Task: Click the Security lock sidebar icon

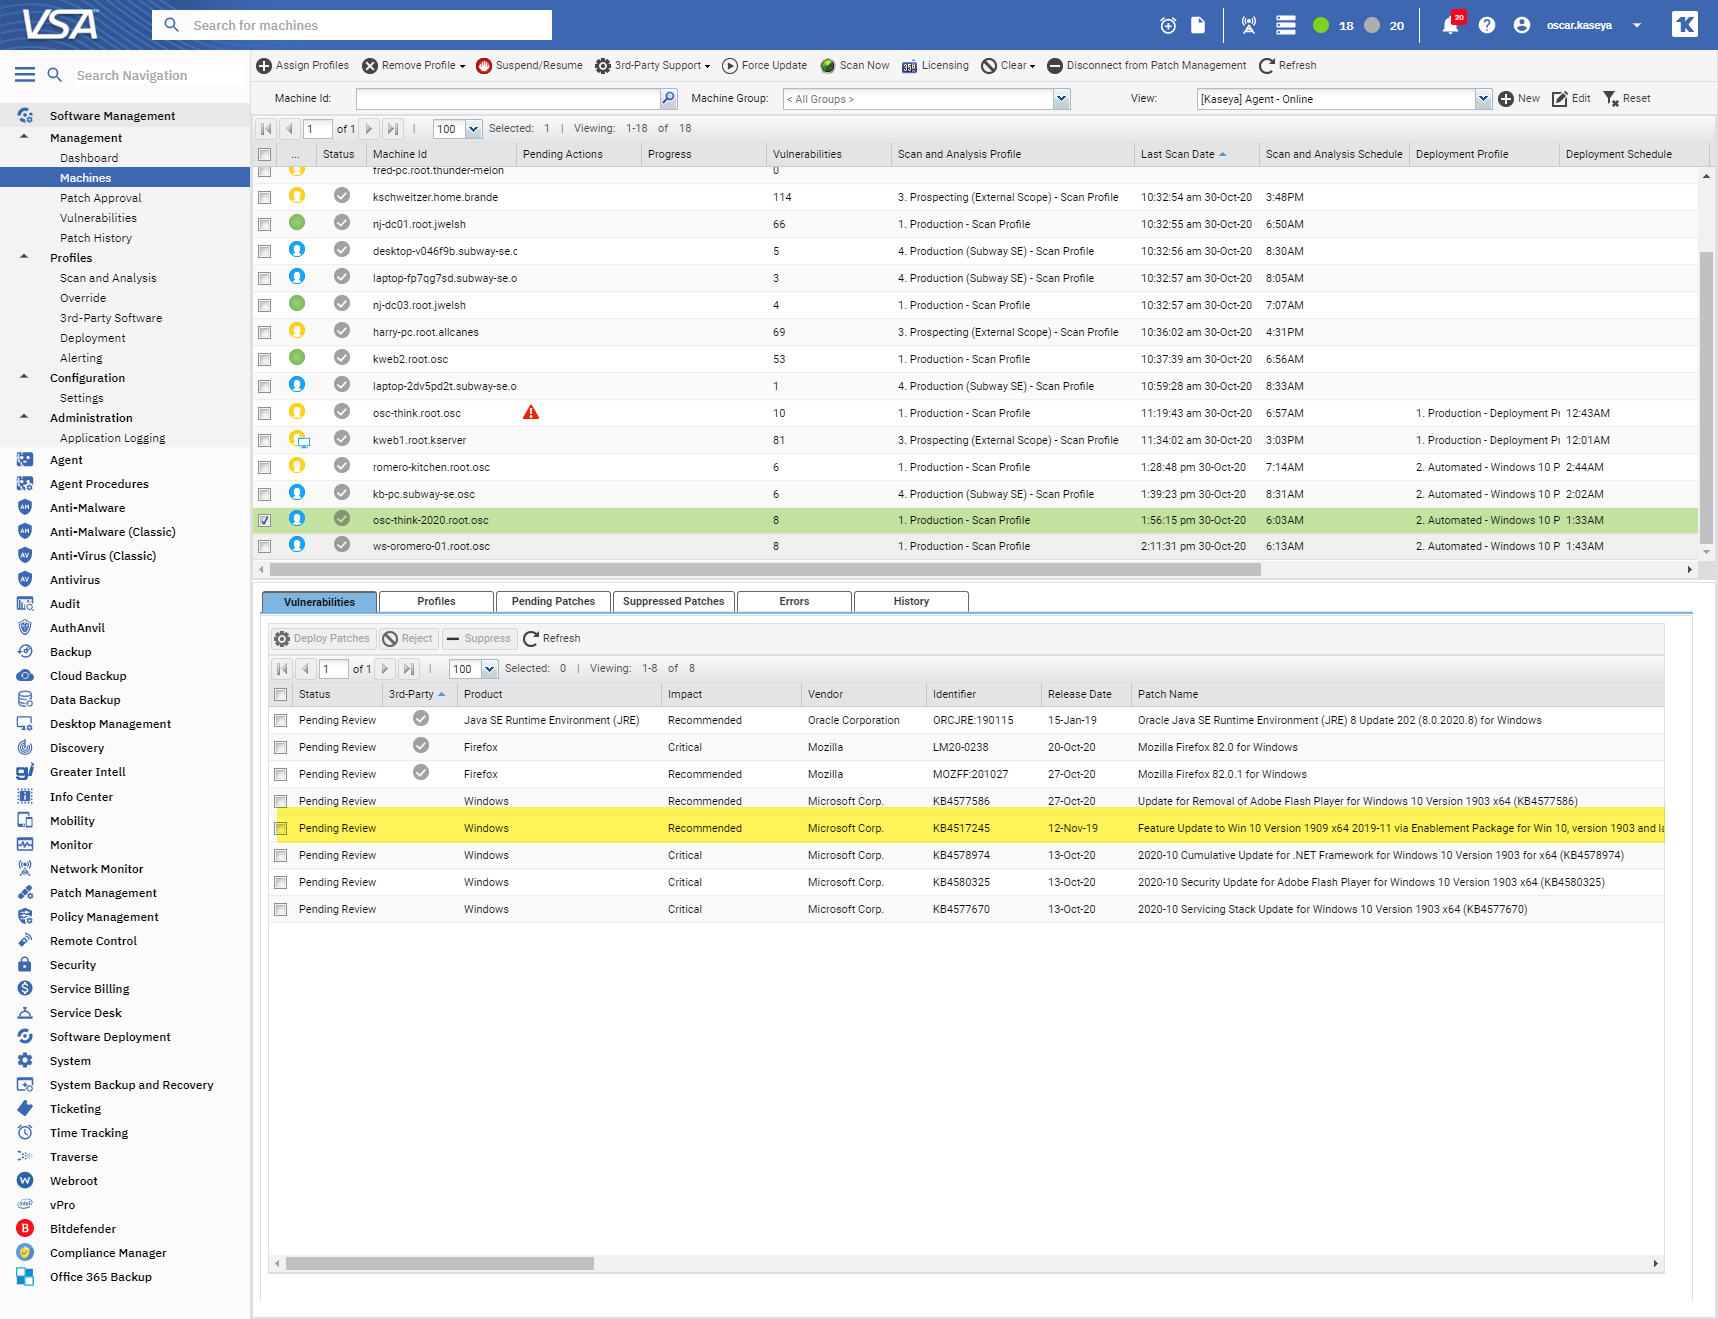Action: [25, 964]
